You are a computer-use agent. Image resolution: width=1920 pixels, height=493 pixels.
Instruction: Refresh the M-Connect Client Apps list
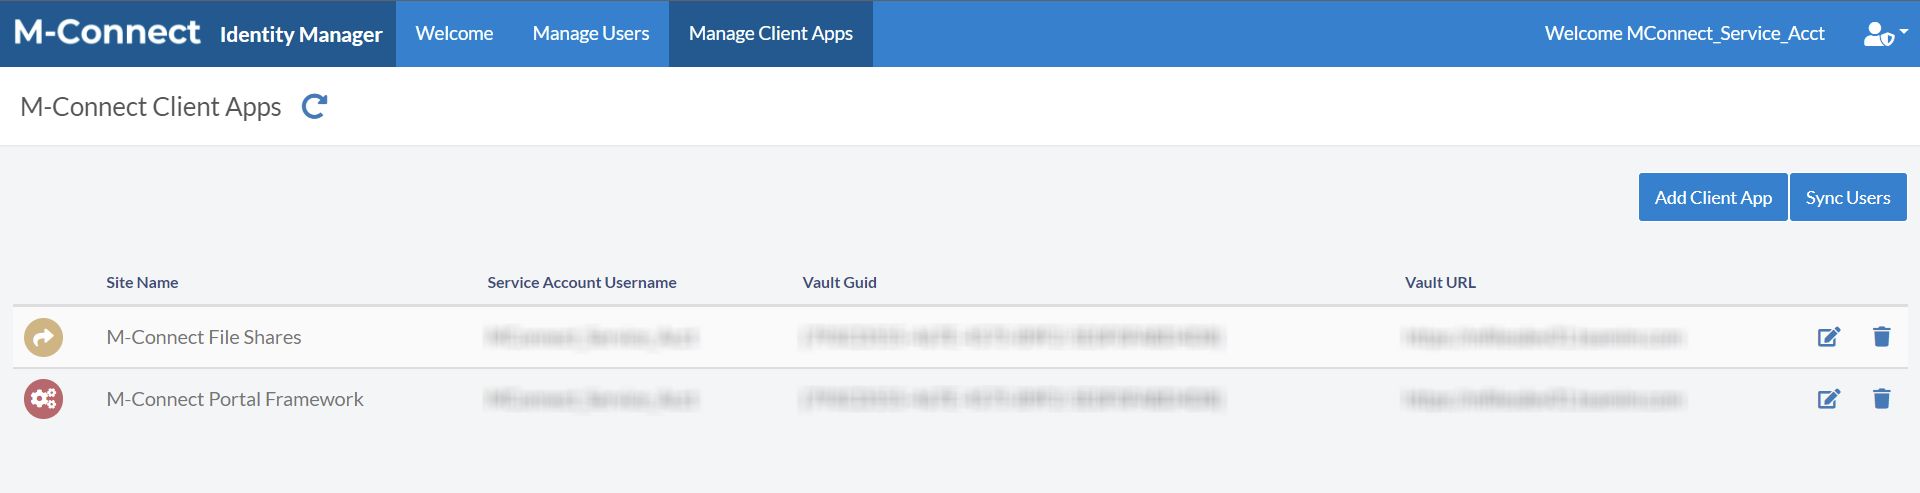click(315, 106)
